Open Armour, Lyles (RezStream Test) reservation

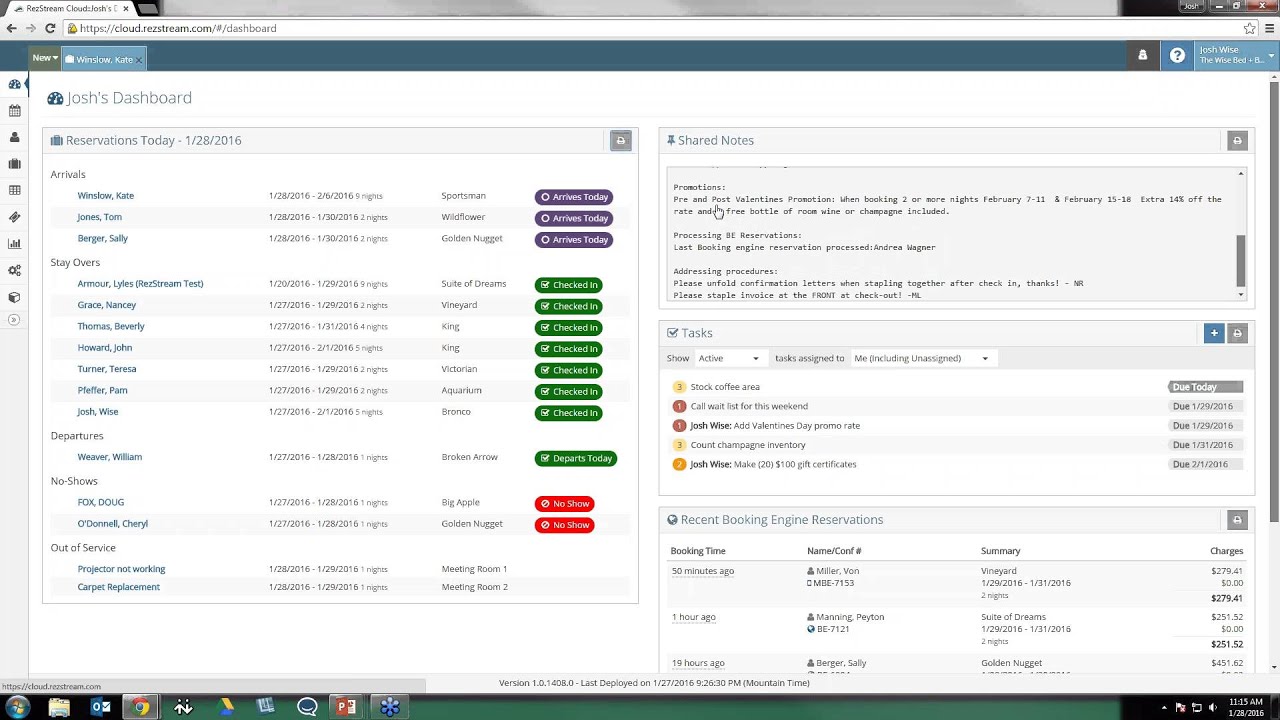point(140,284)
